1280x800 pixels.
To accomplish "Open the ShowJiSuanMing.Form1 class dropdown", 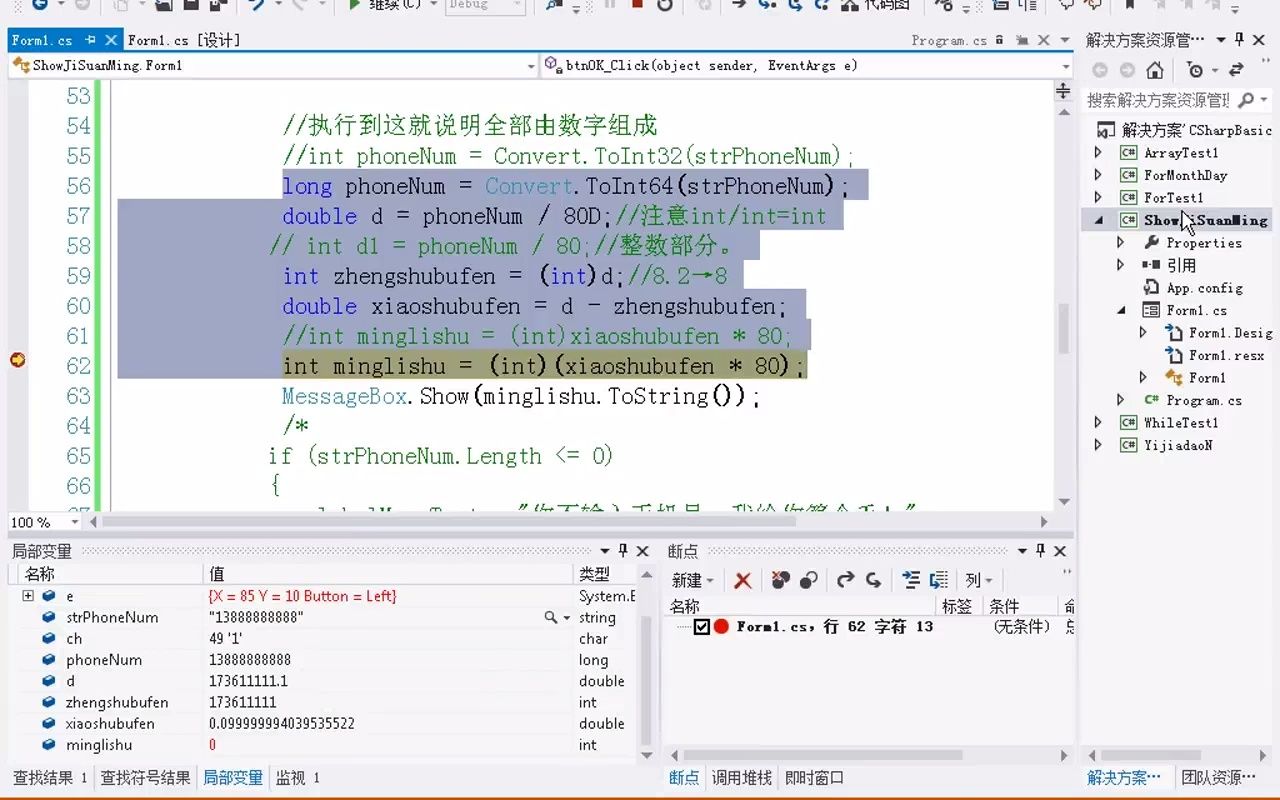I will tap(531, 66).
